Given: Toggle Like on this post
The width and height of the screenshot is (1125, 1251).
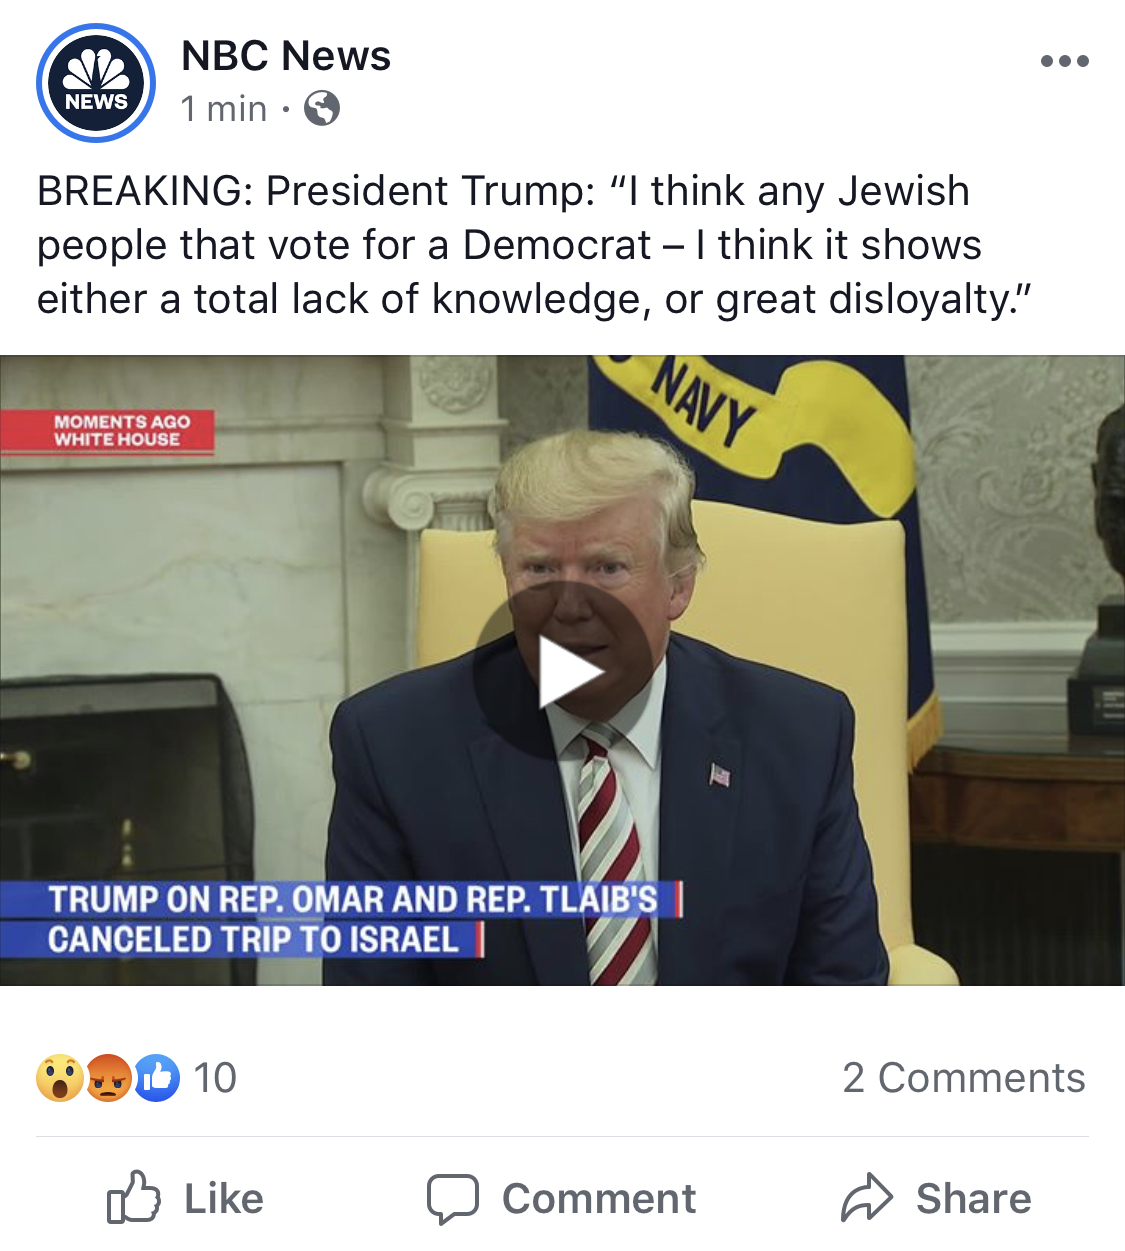Looking at the screenshot, I should (185, 1198).
